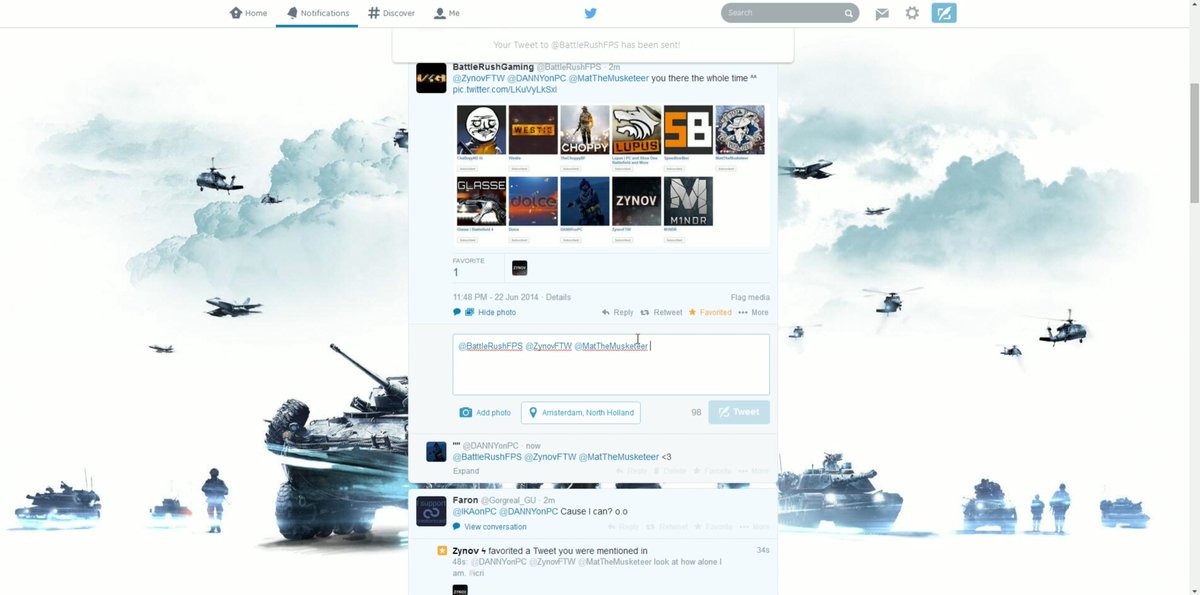This screenshot has height=595, width=1200.
Task: Open the Amsterdam, North Holland location selector
Action: tap(581, 412)
